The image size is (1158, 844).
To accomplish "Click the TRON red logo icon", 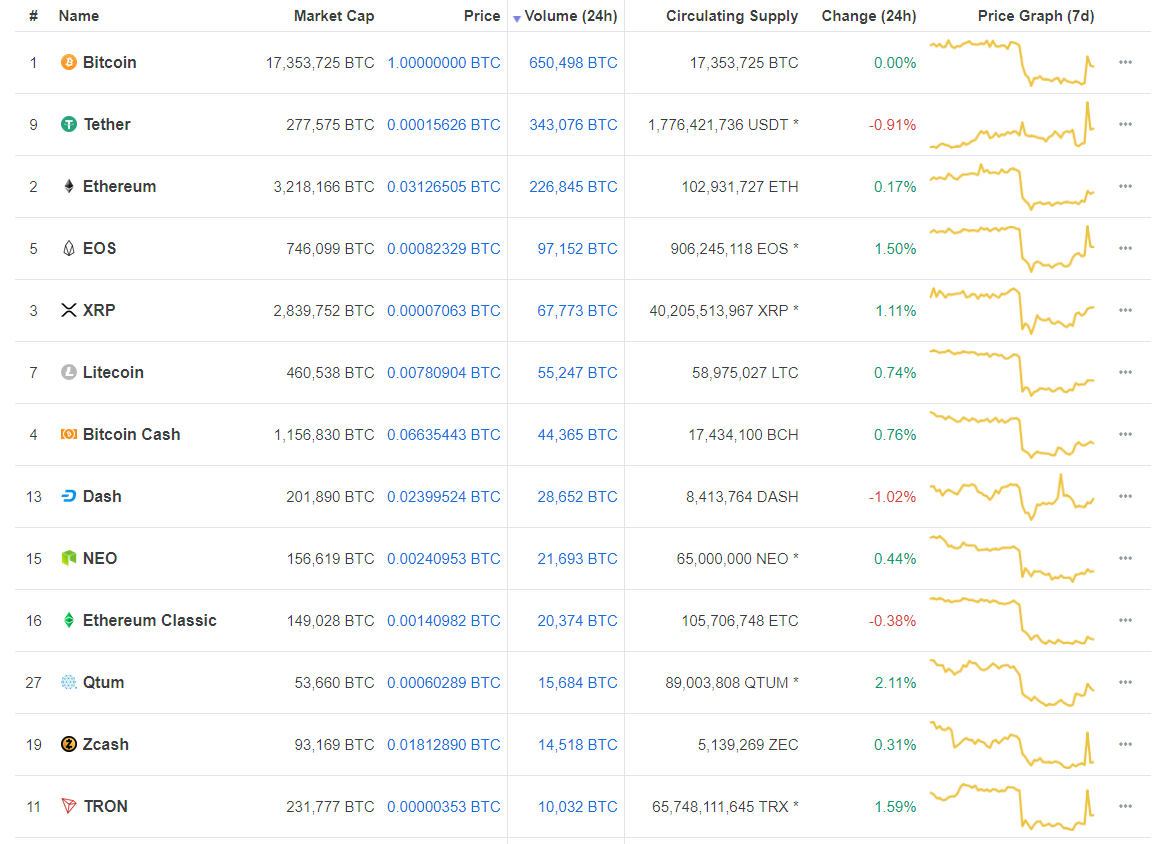I will click(69, 806).
